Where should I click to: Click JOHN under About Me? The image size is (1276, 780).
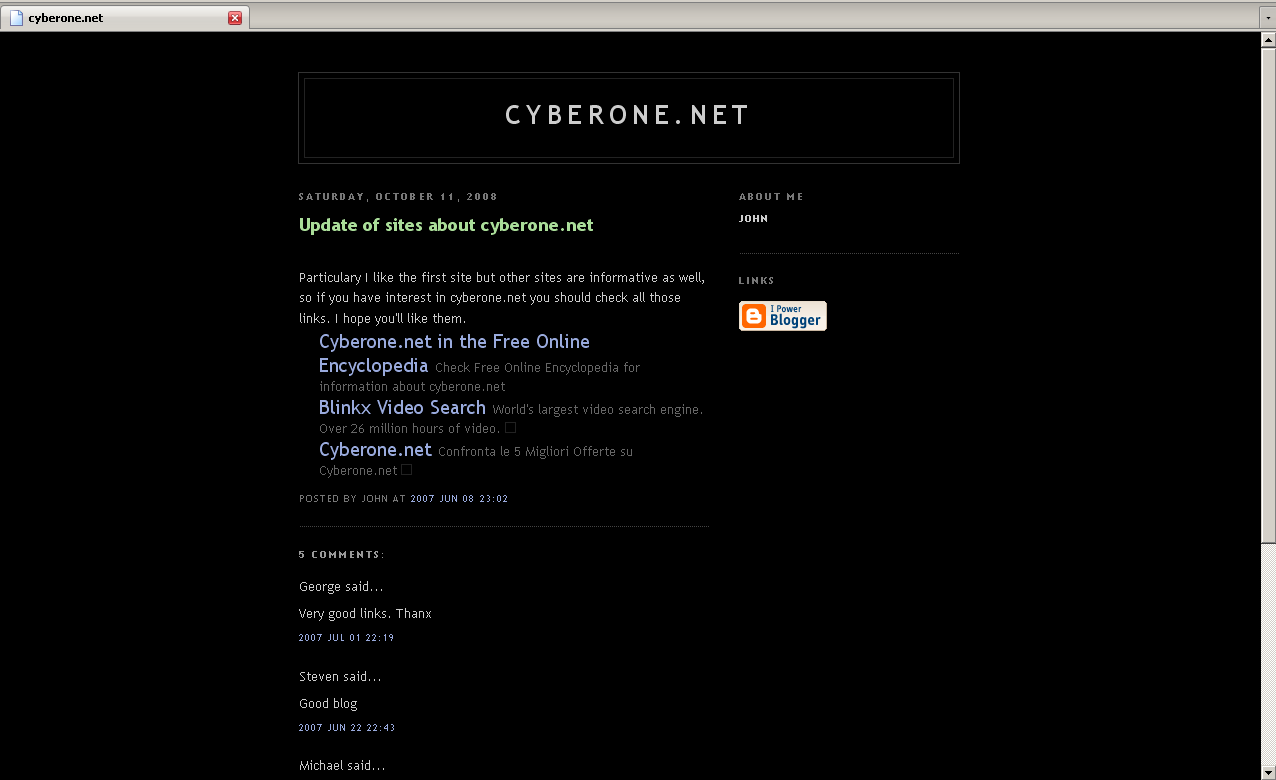pyautogui.click(x=753, y=219)
